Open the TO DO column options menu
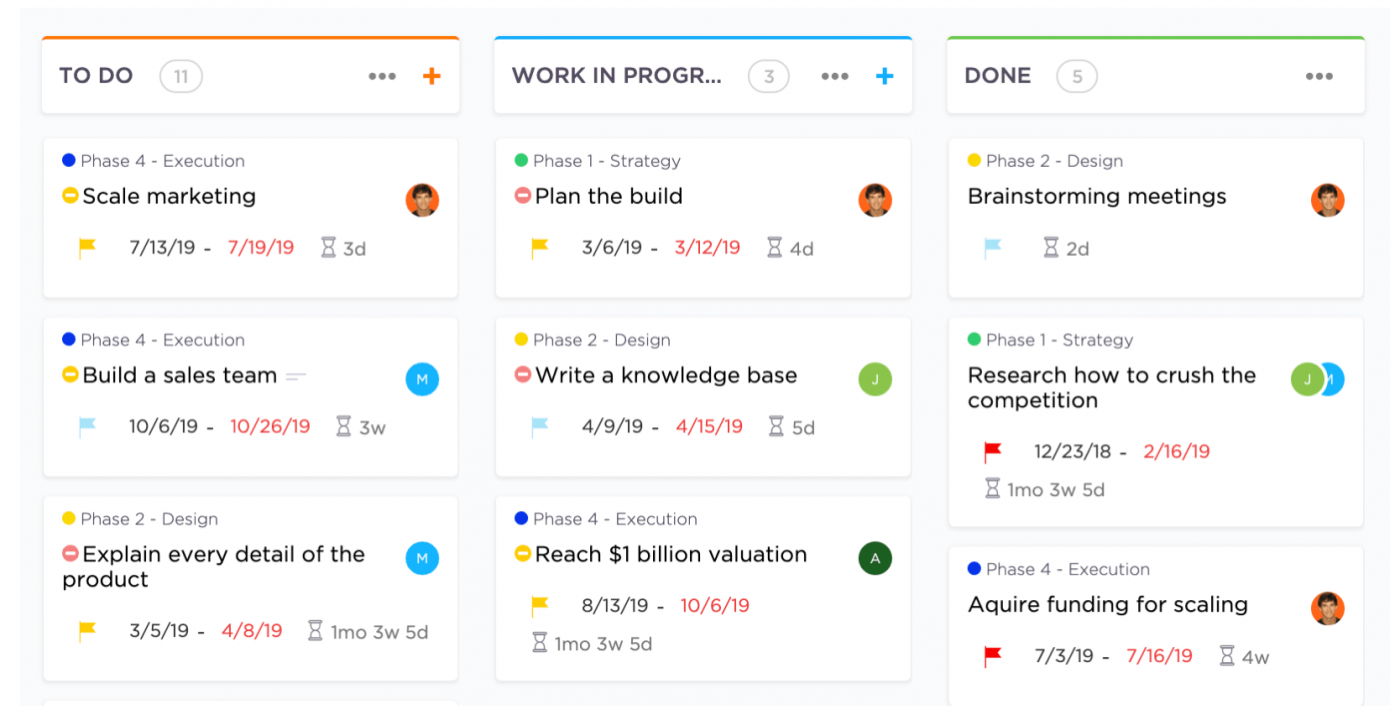 [382, 76]
